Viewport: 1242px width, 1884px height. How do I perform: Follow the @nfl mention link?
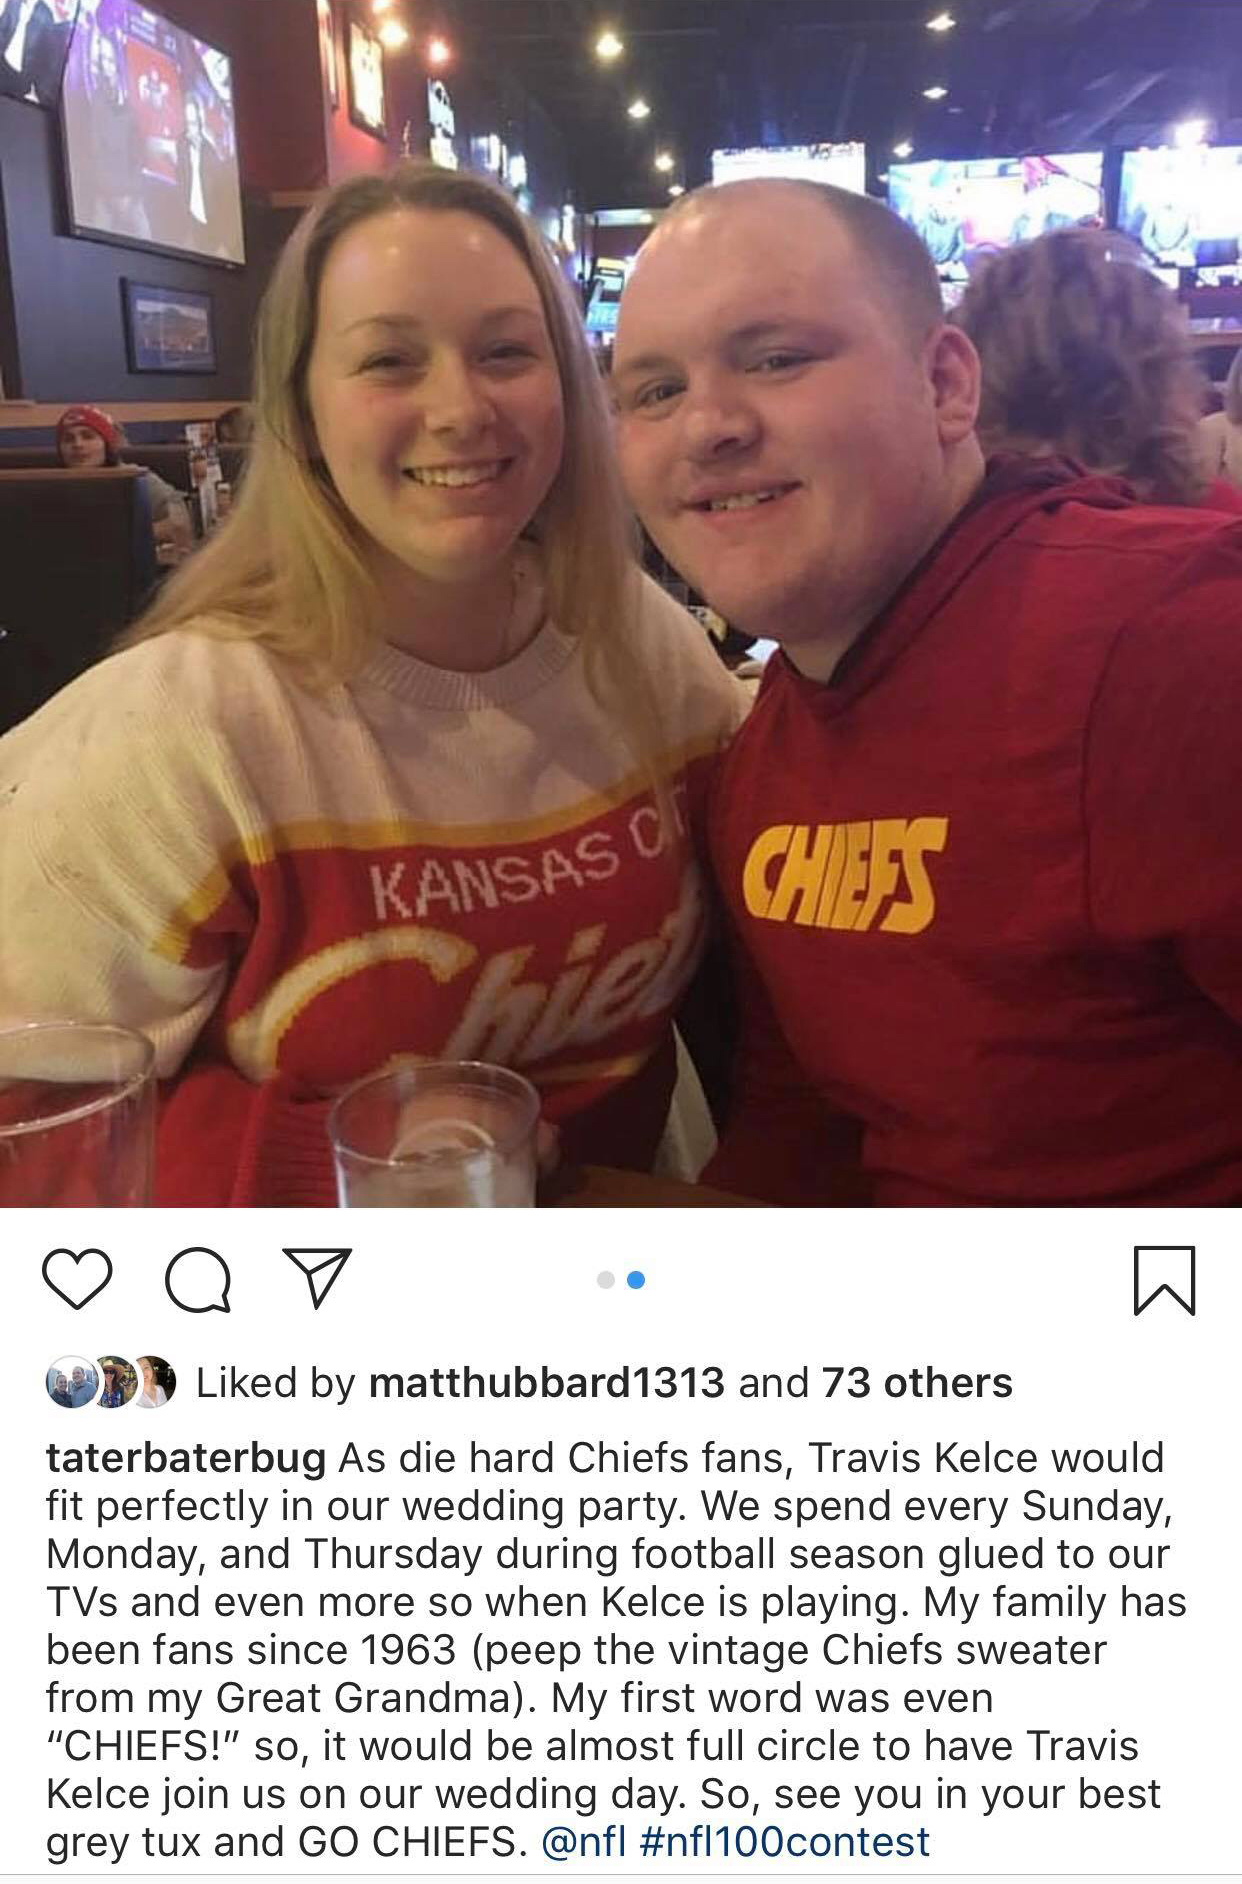point(584,1841)
